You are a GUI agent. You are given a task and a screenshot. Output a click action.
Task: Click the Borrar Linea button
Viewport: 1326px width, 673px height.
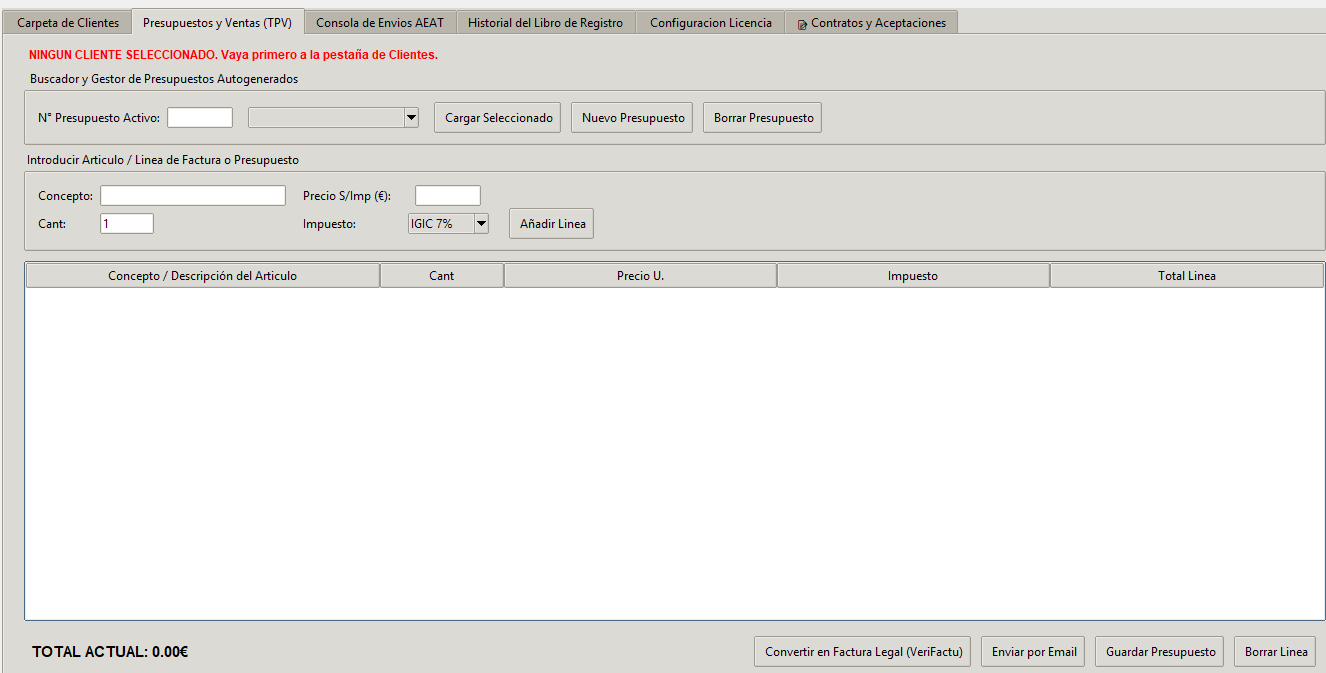pyautogui.click(x=1276, y=652)
